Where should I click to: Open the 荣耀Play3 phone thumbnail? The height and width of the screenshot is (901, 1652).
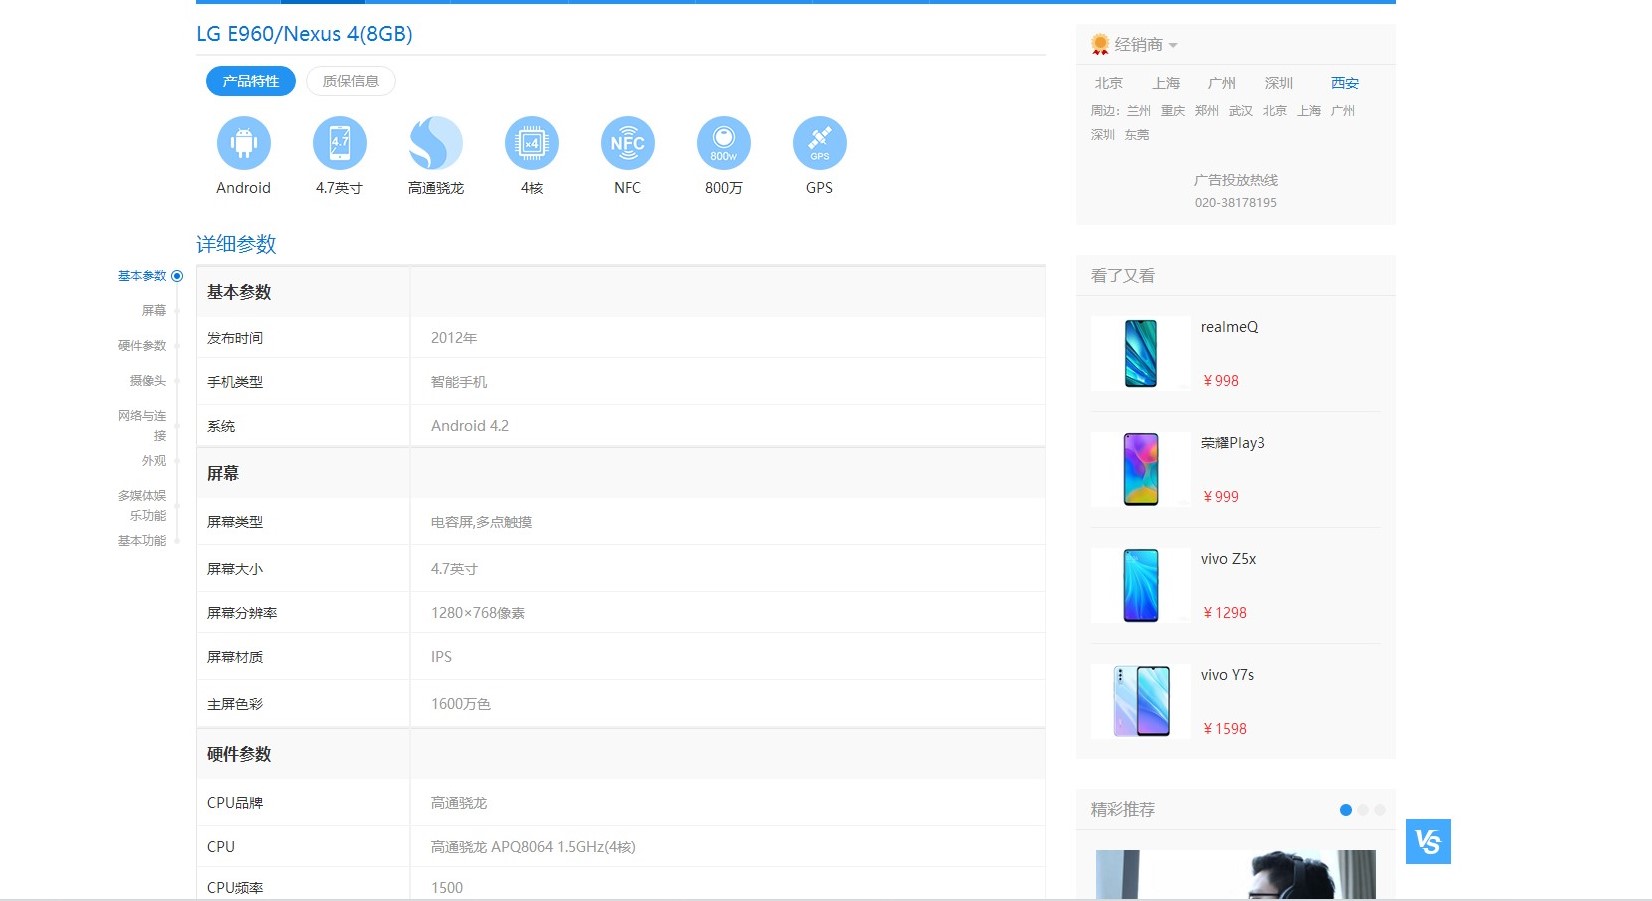[x=1140, y=469]
